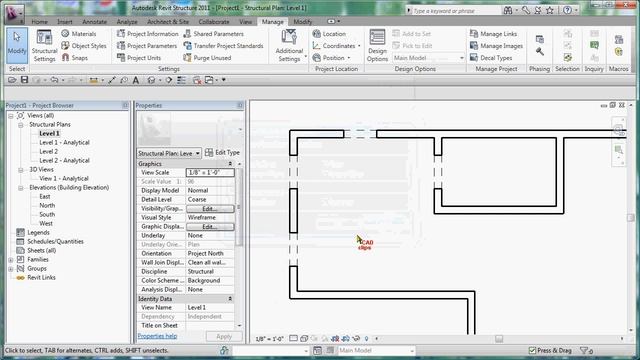
Task: Click Apply button in Properties
Action: 224,337
